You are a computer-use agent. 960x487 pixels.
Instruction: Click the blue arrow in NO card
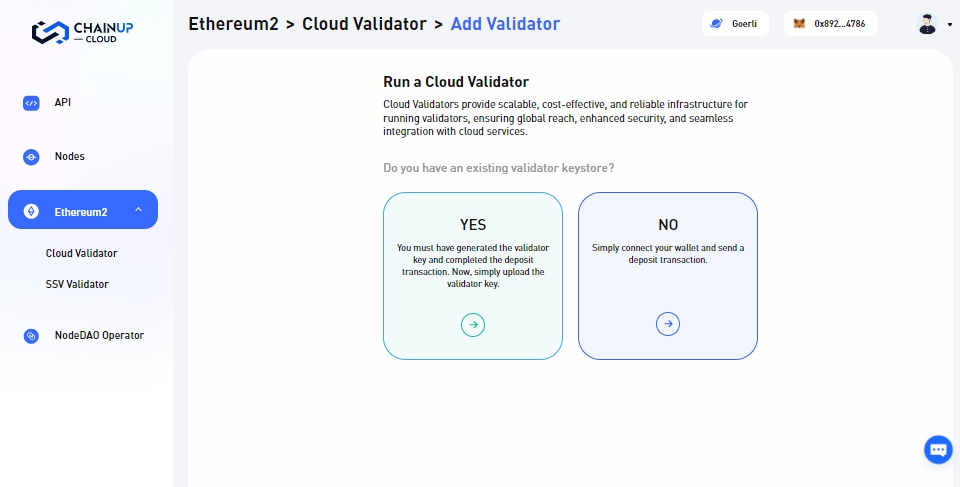668,324
